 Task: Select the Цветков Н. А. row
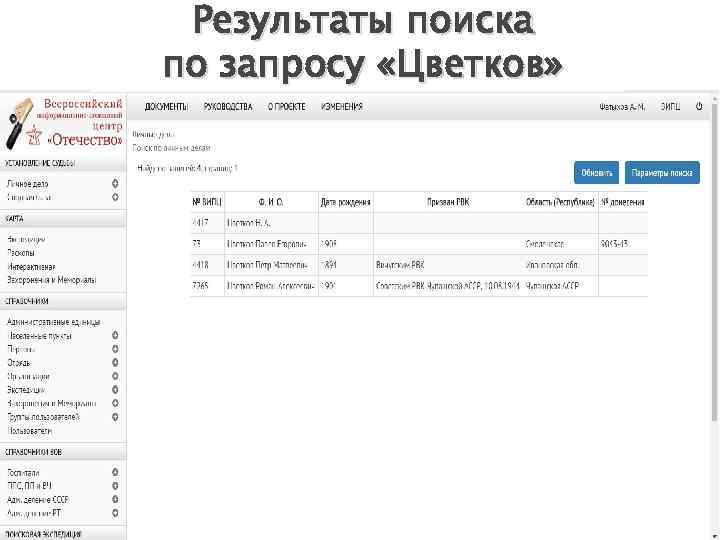pos(419,223)
